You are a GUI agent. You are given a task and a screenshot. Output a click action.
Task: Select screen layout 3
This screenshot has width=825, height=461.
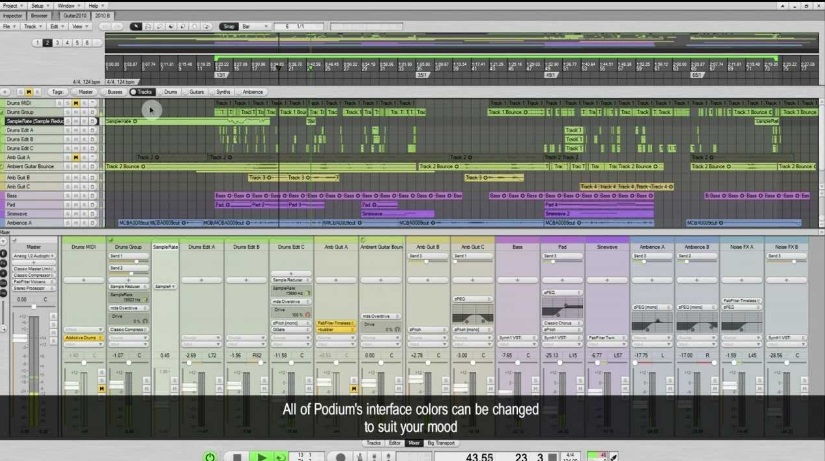coord(57,43)
